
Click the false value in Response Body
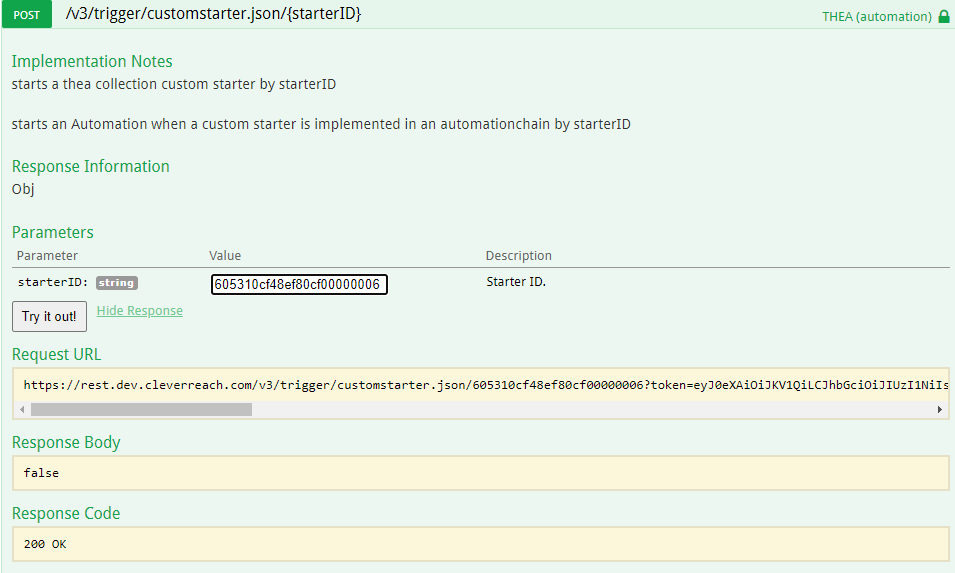41,473
